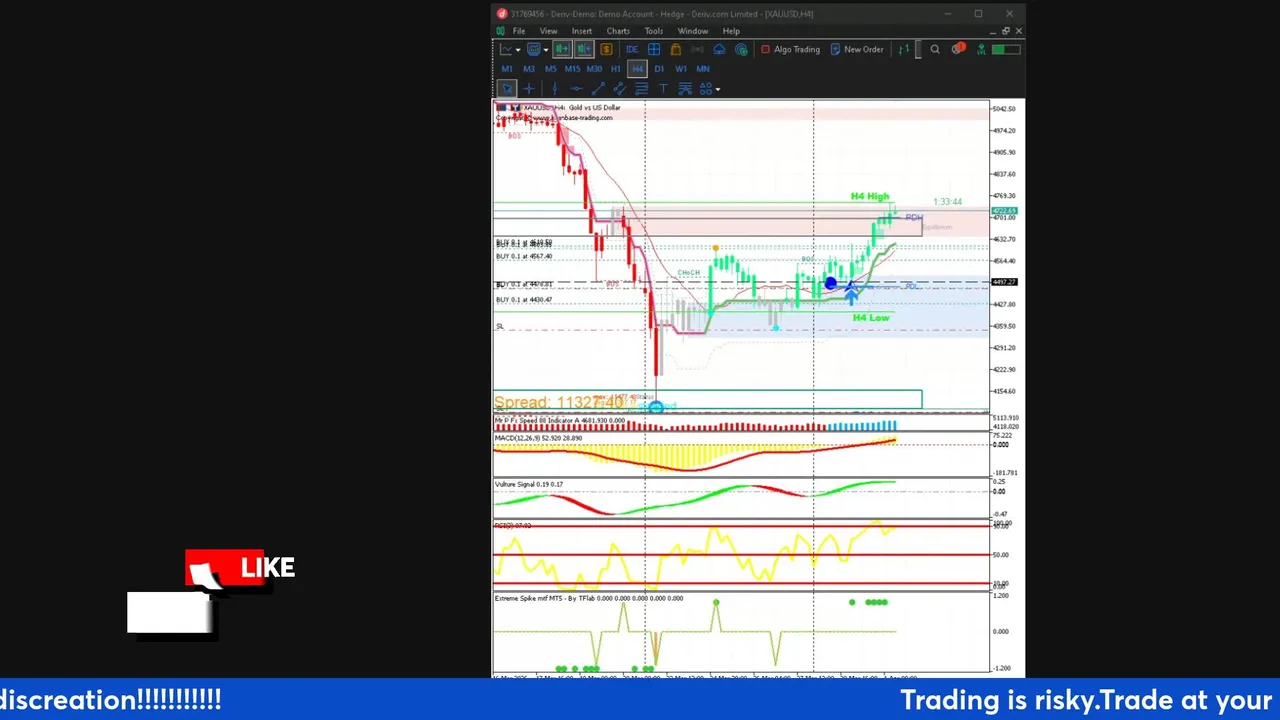Click the BUY 0.1 at 4430.47 order line

tap(524, 299)
